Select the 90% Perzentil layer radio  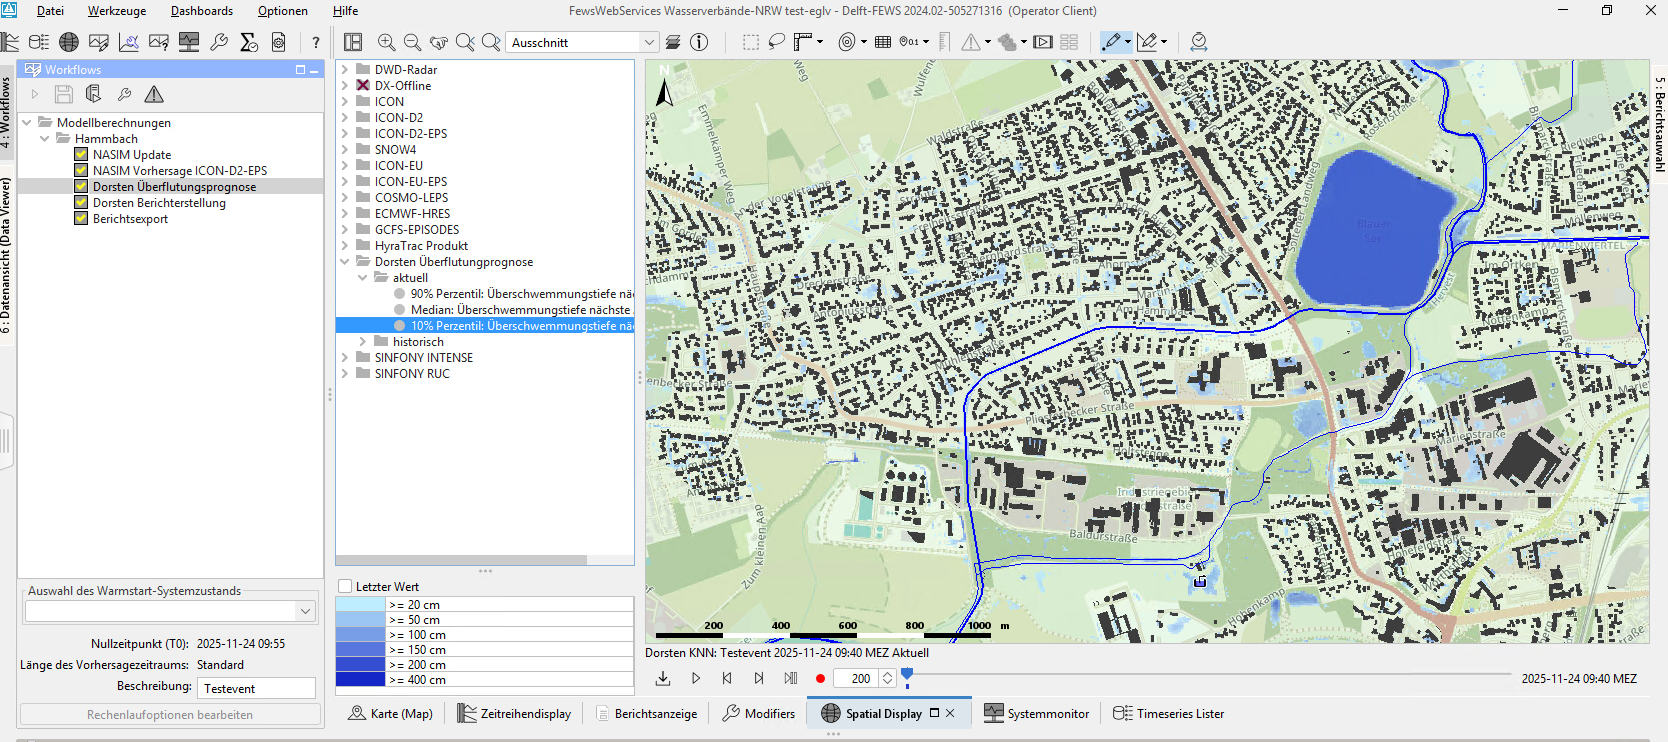(x=400, y=294)
